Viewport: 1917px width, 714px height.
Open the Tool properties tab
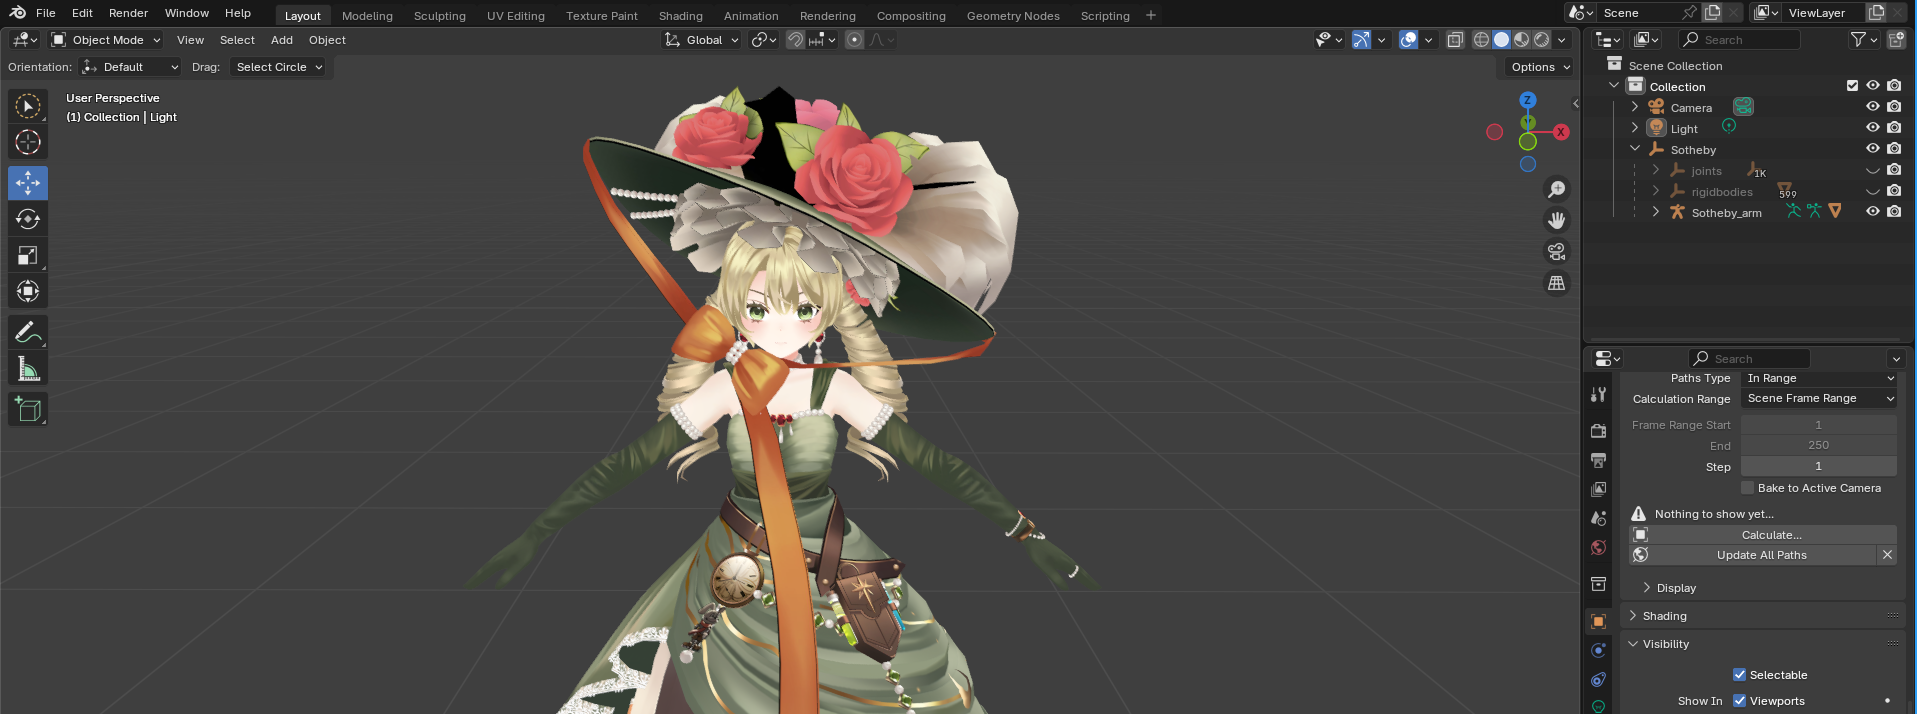pyautogui.click(x=1598, y=395)
